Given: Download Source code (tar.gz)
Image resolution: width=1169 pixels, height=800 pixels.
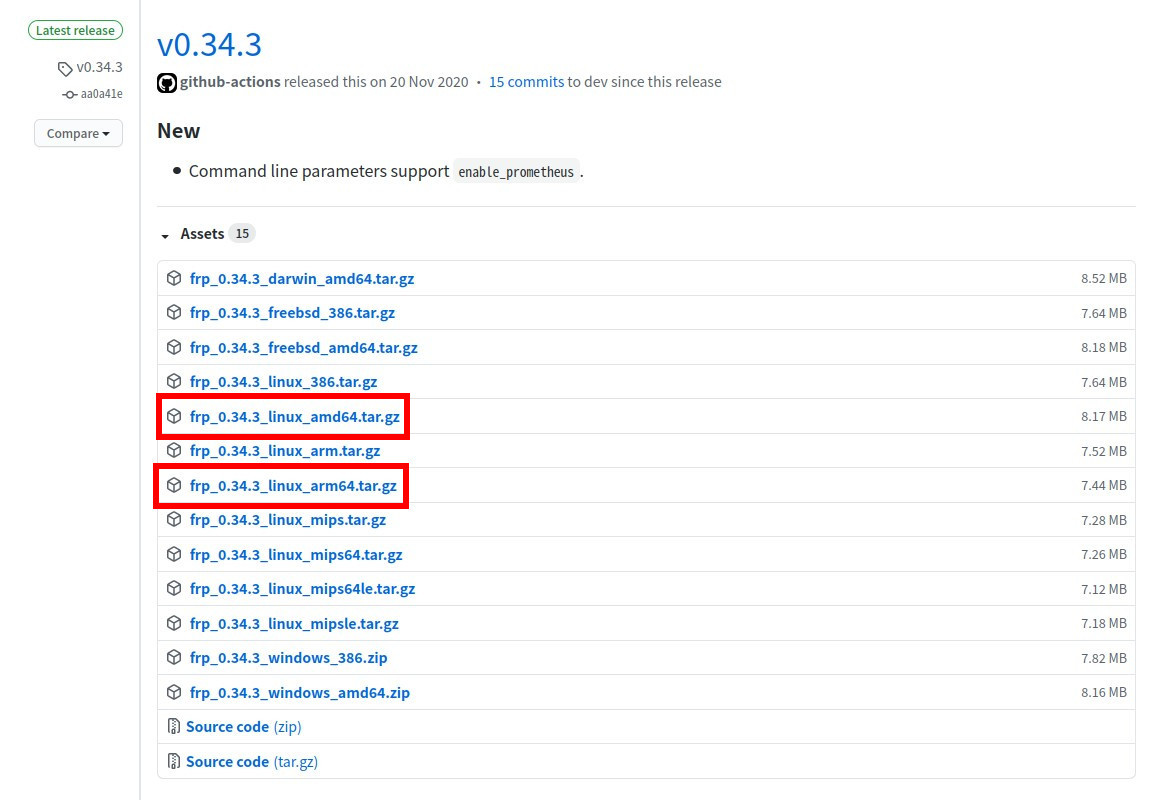Looking at the screenshot, I should (x=252, y=761).
